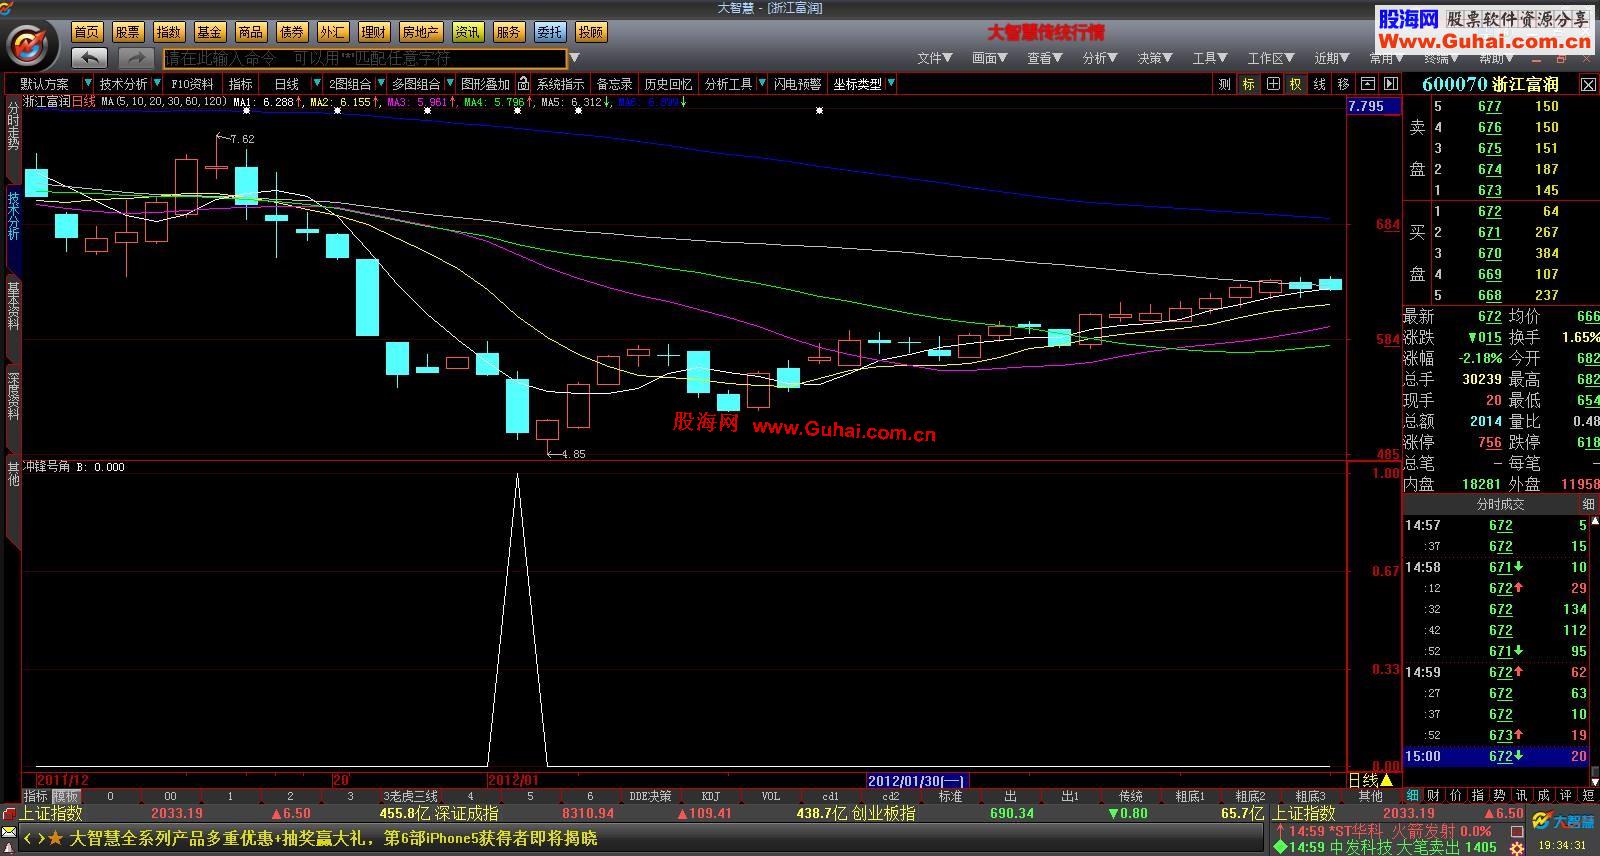Screen dimensions: 1600x856
Task: Open the 查看 menu
Action: 1044,58
